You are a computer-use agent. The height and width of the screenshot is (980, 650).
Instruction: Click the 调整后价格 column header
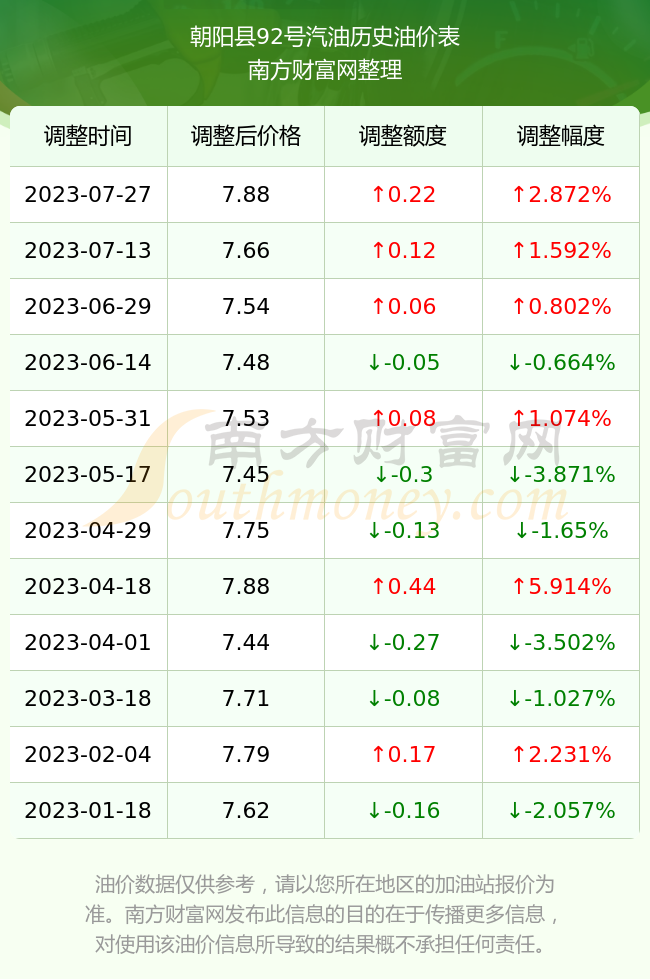coord(246,136)
